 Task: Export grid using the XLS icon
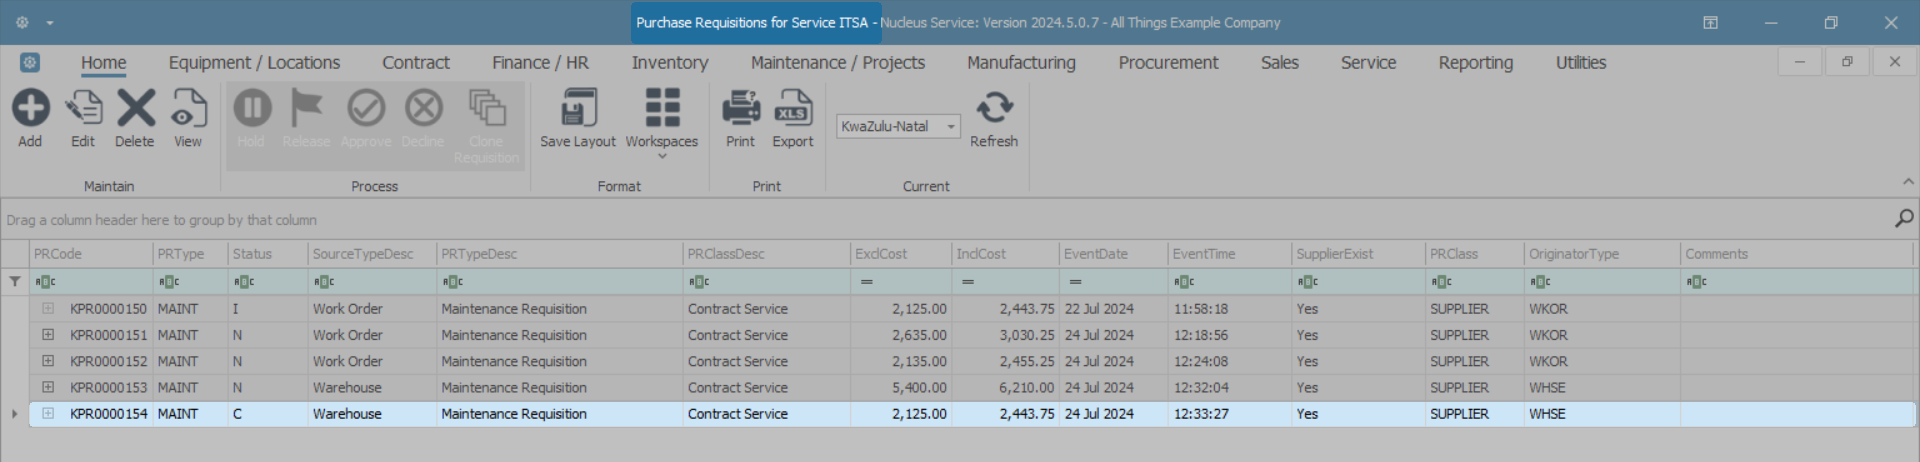(x=793, y=108)
